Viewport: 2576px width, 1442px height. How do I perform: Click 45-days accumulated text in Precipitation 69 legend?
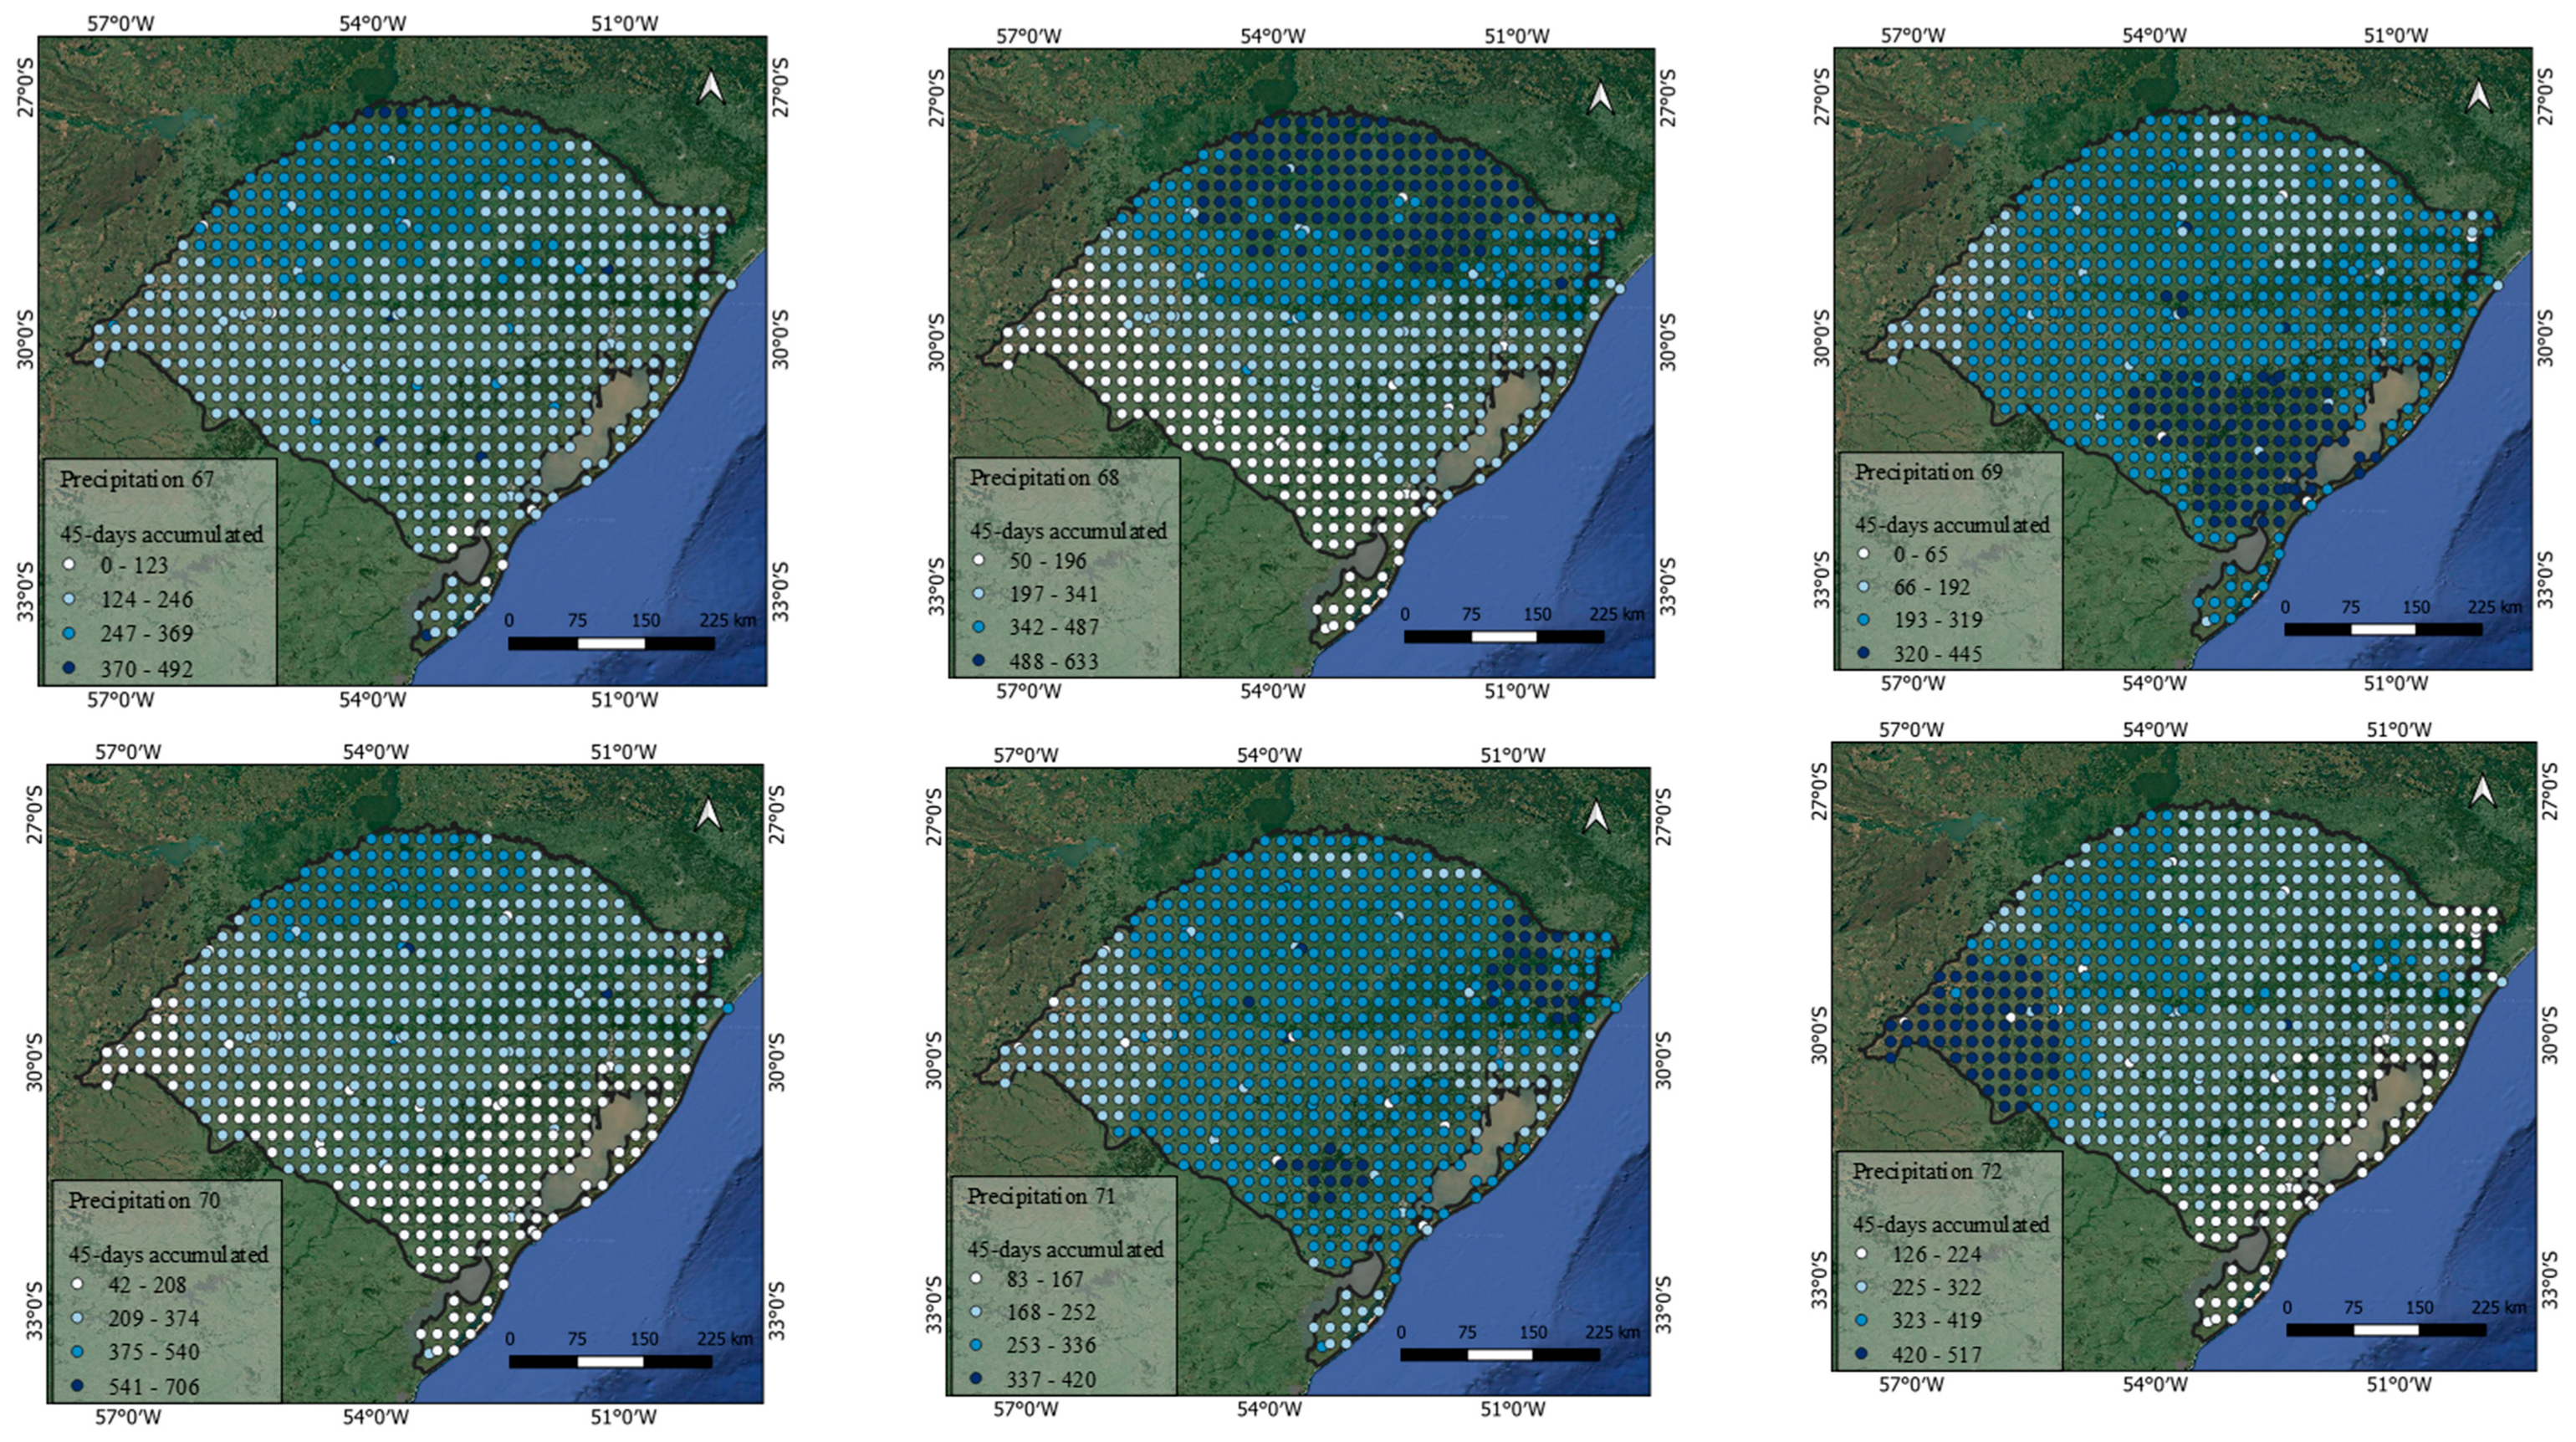point(1951,525)
